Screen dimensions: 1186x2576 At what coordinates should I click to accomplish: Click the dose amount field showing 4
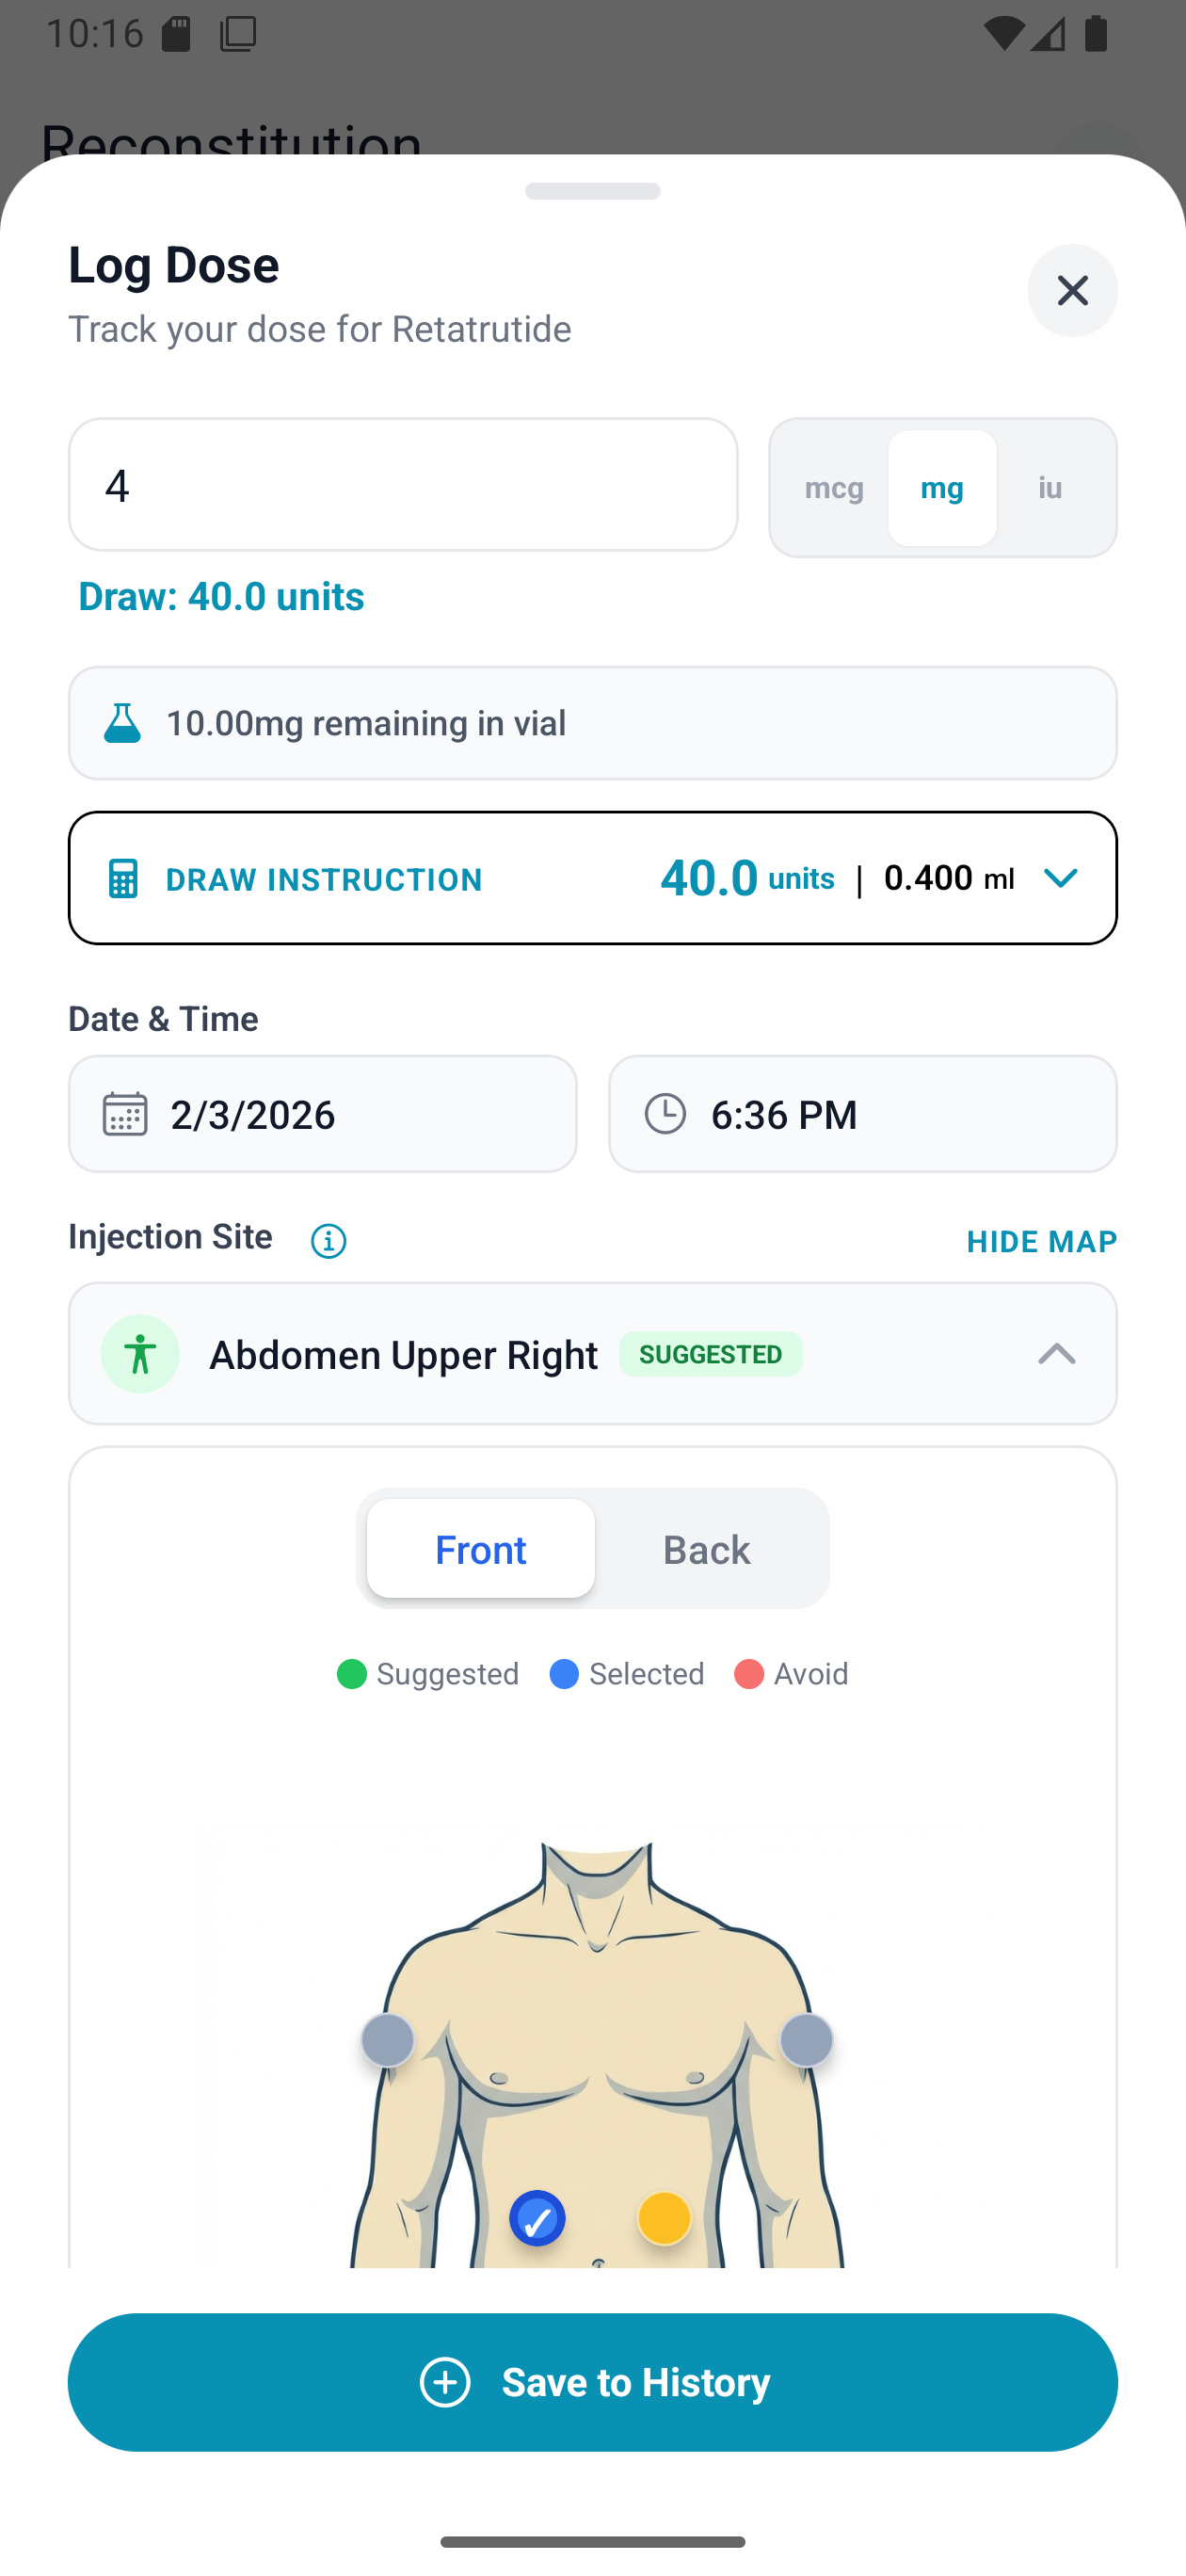(x=402, y=485)
